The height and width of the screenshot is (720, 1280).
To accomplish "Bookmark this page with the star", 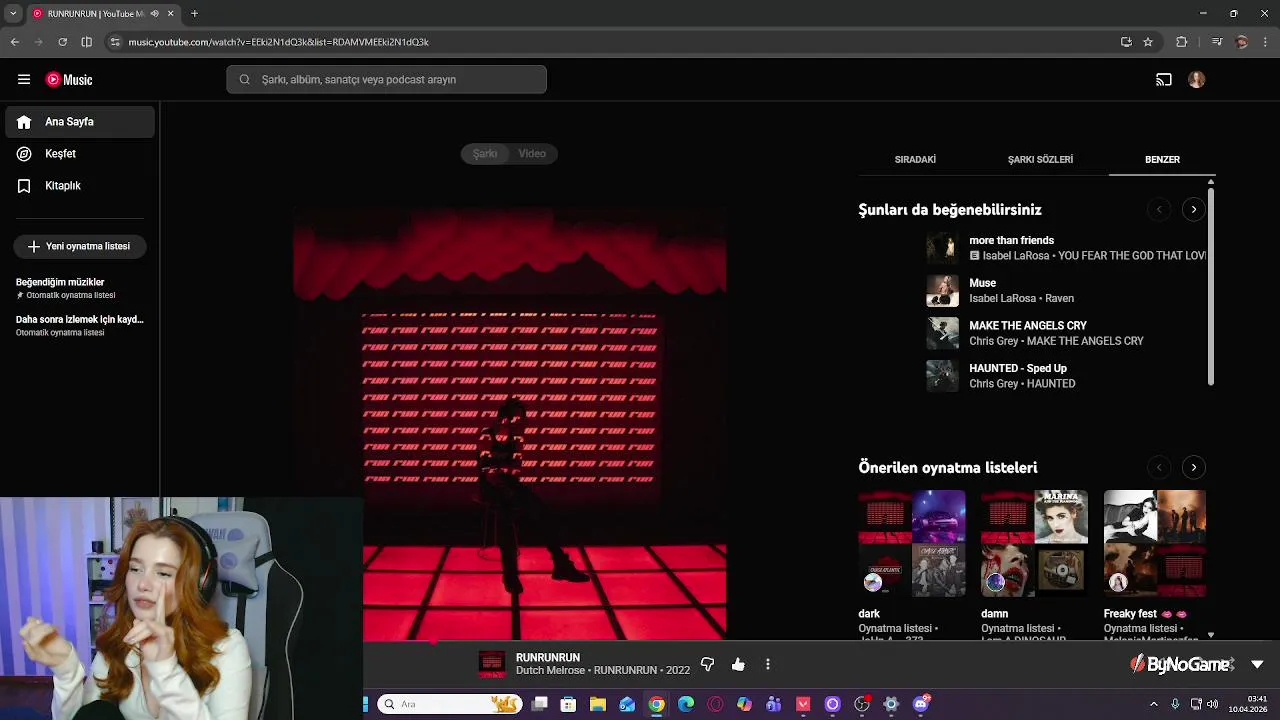I will tap(1148, 42).
